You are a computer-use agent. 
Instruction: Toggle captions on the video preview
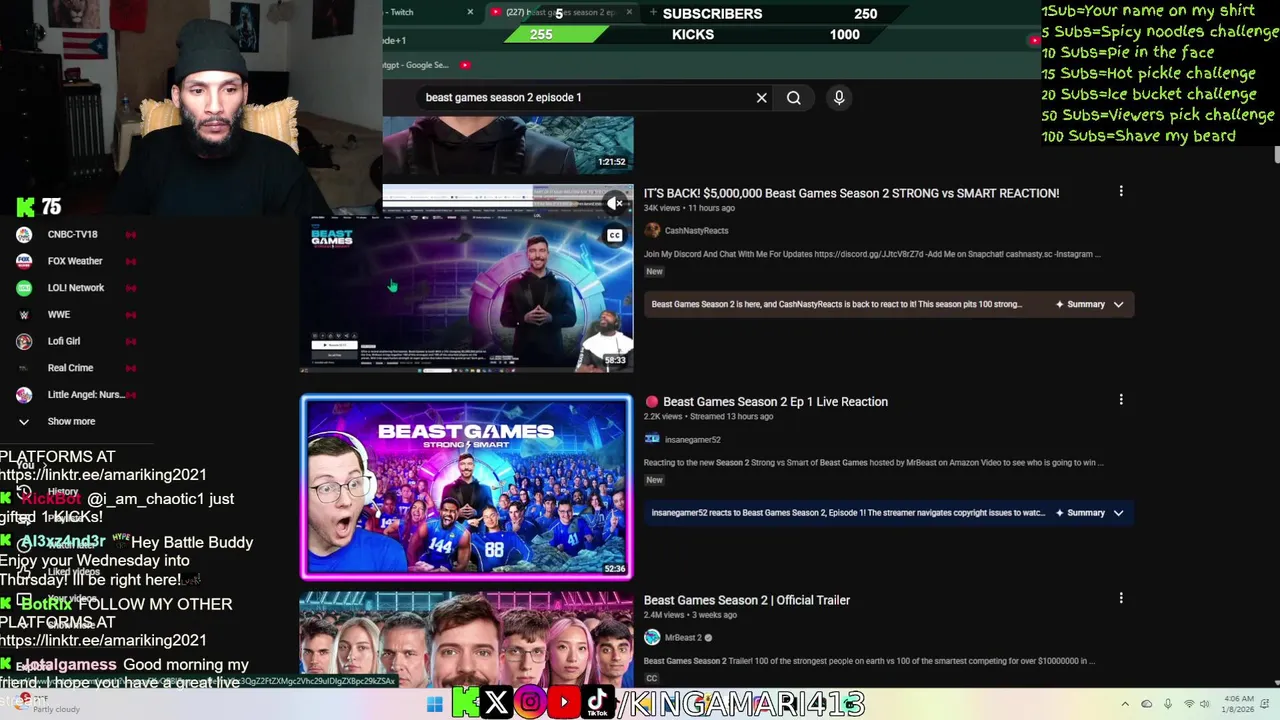point(615,236)
